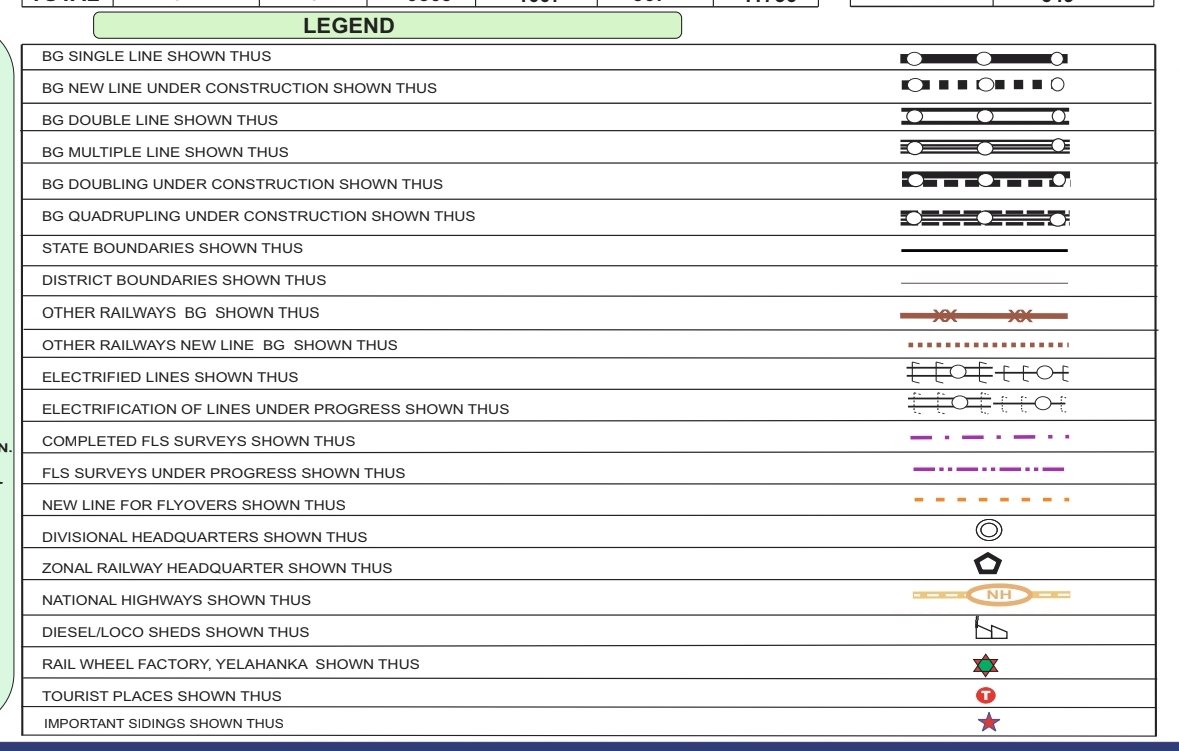This screenshot has width=1179, height=751.
Task: Select 'ELECTRIFIED LINES SHOWN THUS' text
Action: coord(170,377)
